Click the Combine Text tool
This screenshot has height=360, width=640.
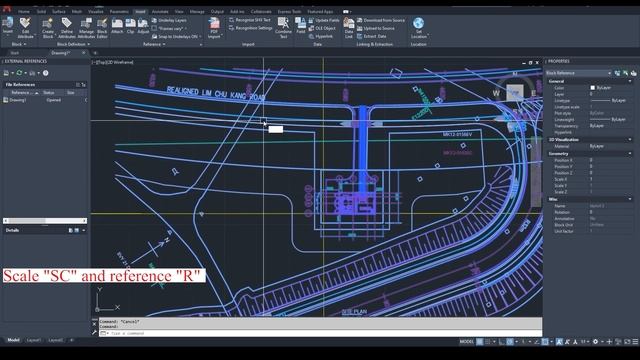(283, 28)
